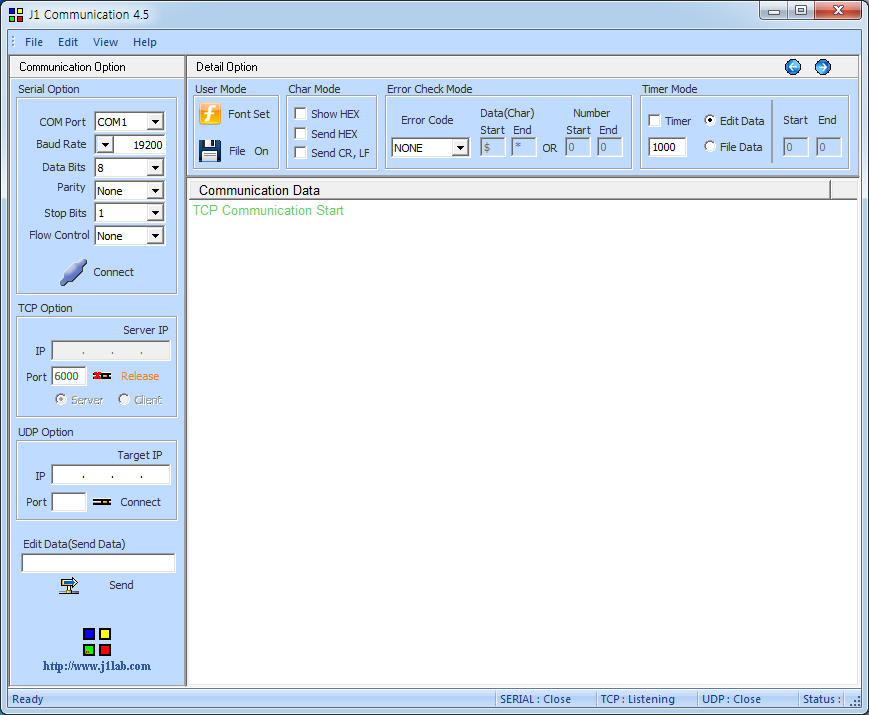
Task: Open the Error Code NONE dropdown
Action: [x=460, y=148]
